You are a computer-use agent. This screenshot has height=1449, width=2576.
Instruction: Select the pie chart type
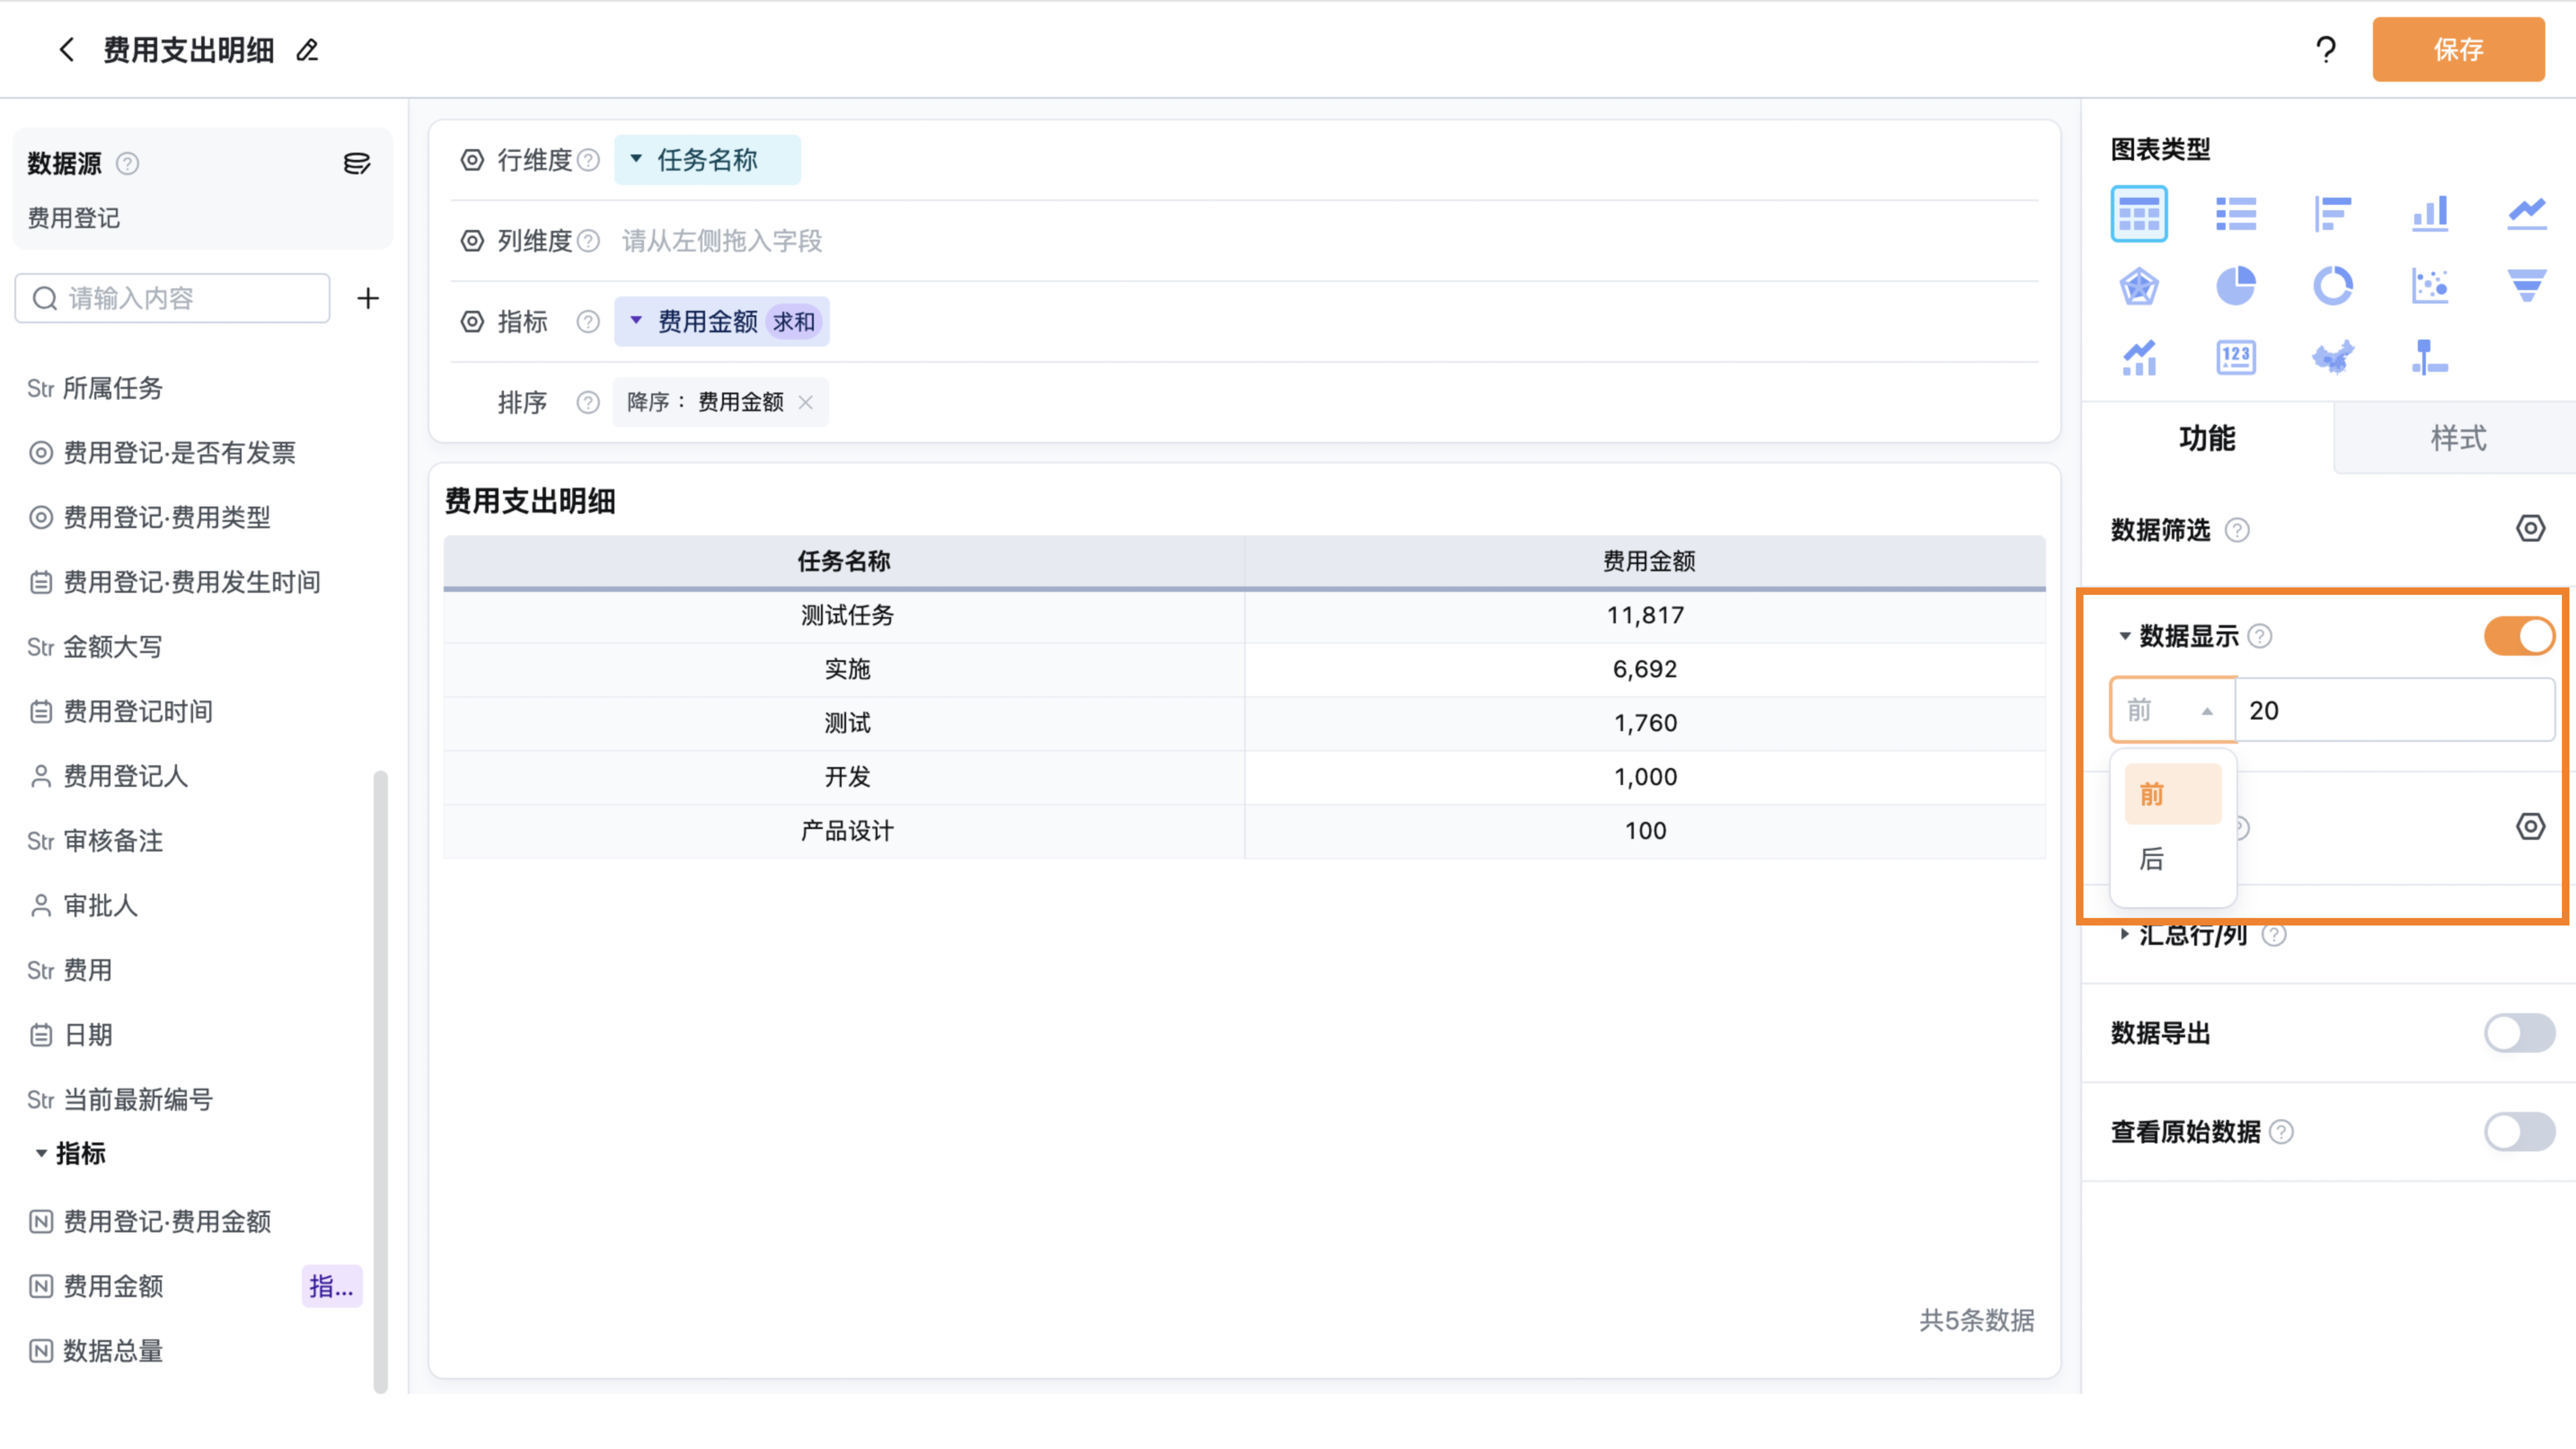pos(2236,286)
